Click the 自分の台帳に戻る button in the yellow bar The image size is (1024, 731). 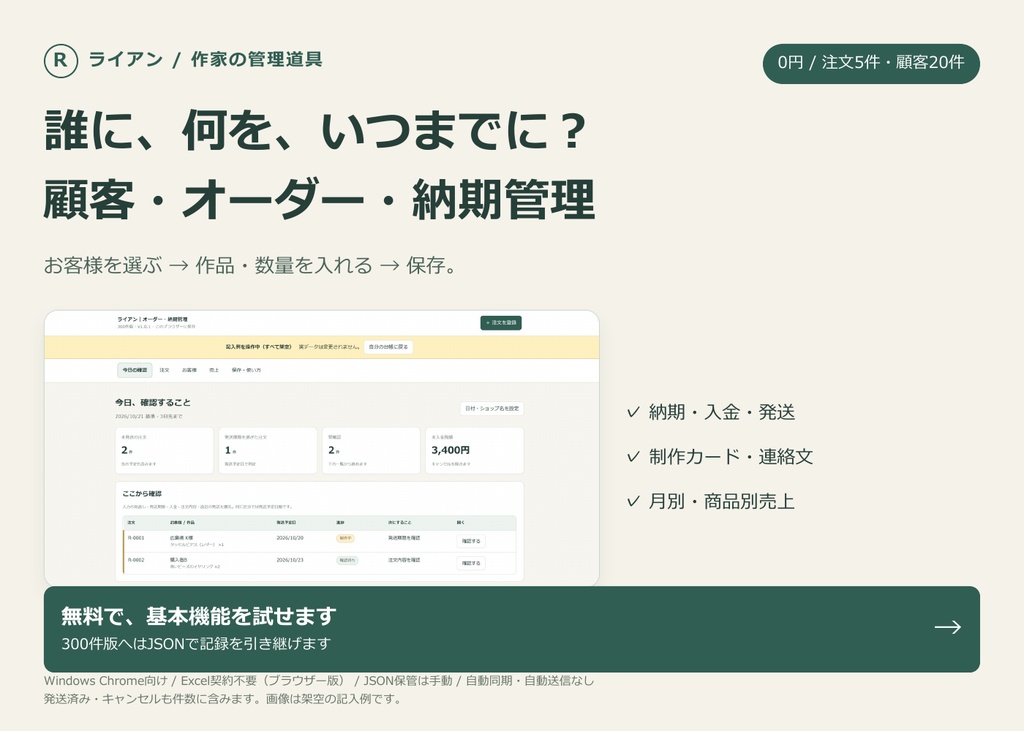point(388,347)
